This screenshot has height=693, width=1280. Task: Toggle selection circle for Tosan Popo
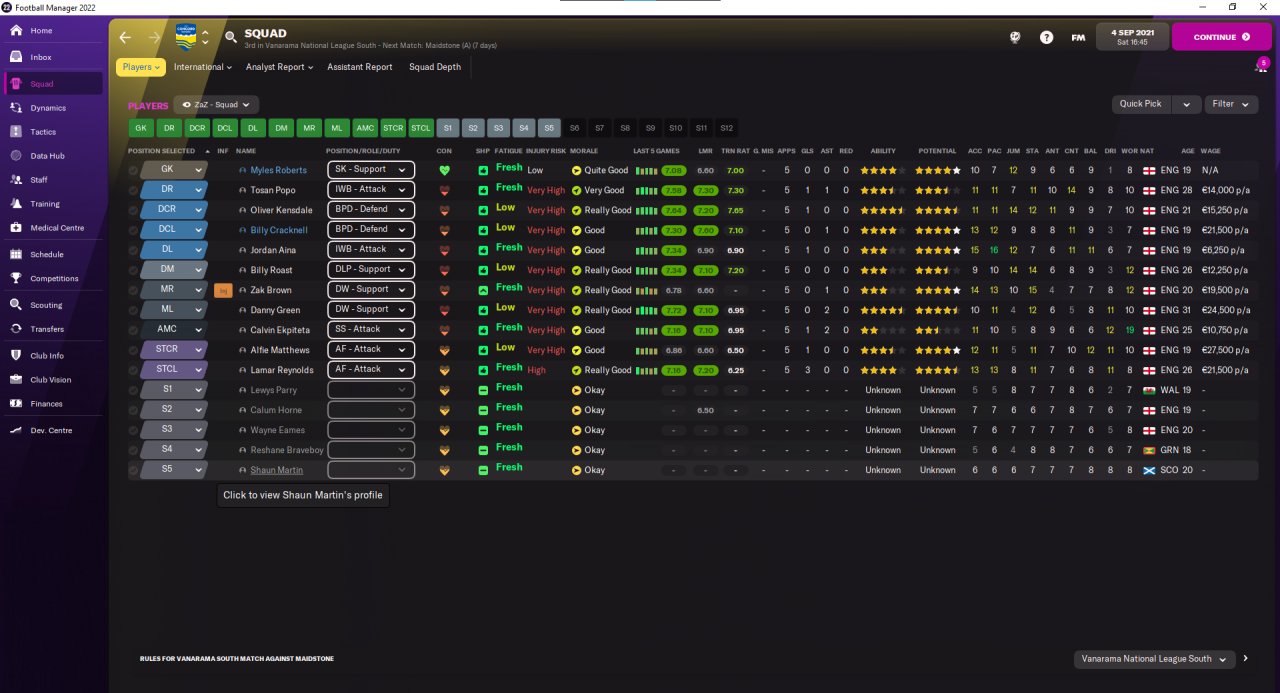pyautogui.click(x=133, y=190)
